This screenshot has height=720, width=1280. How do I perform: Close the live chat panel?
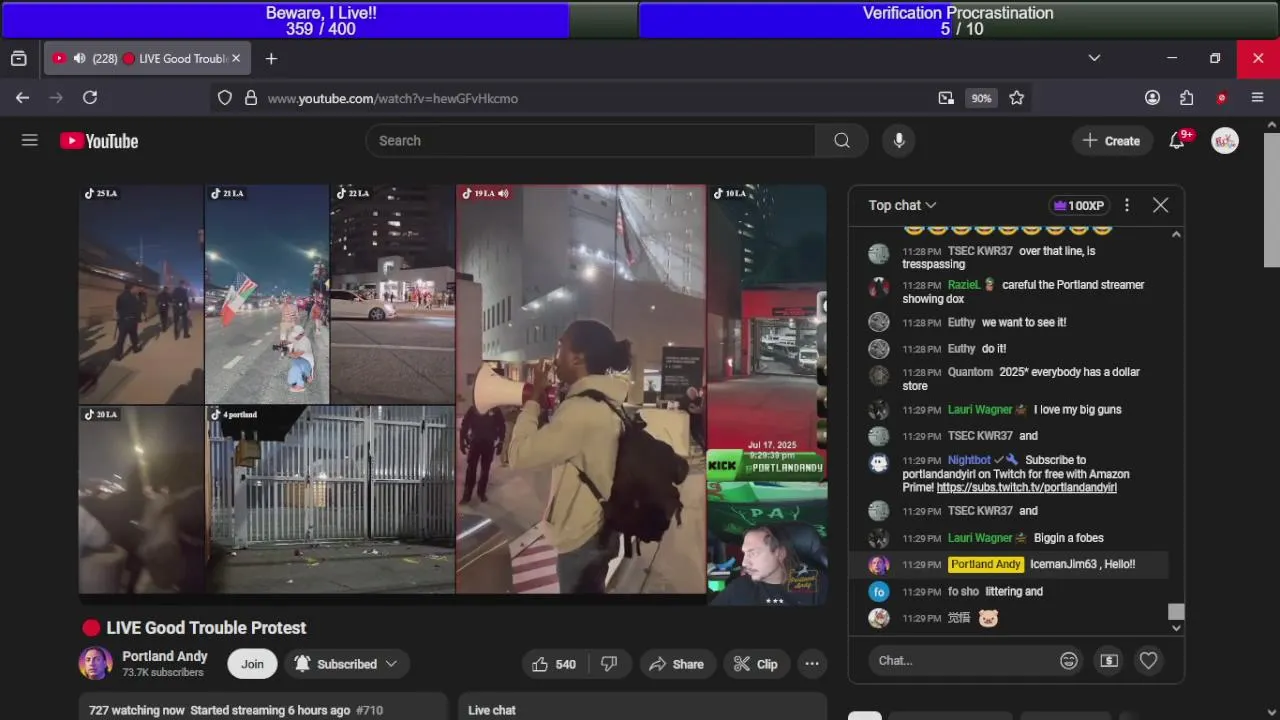1160,205
